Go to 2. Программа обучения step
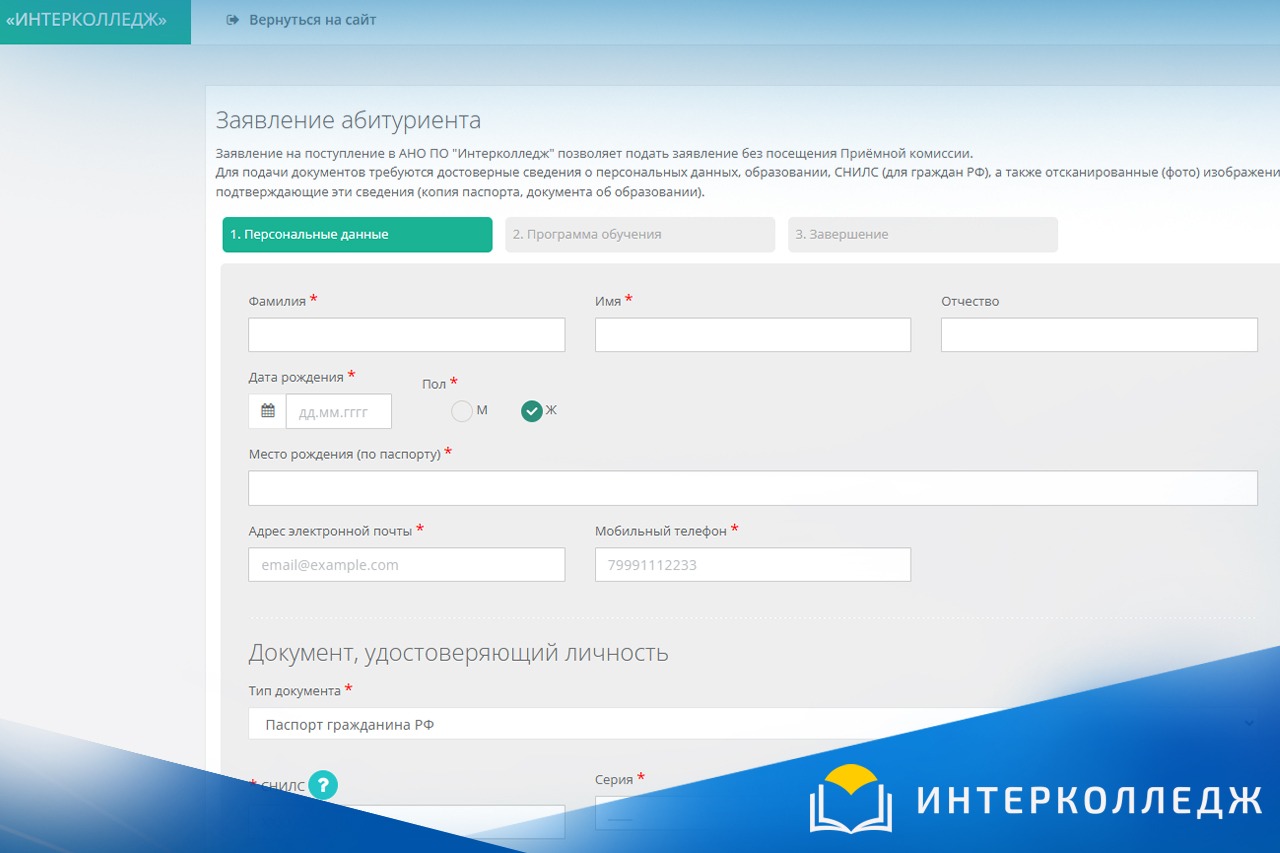The image size is (1280, 853). coord(640,235)
